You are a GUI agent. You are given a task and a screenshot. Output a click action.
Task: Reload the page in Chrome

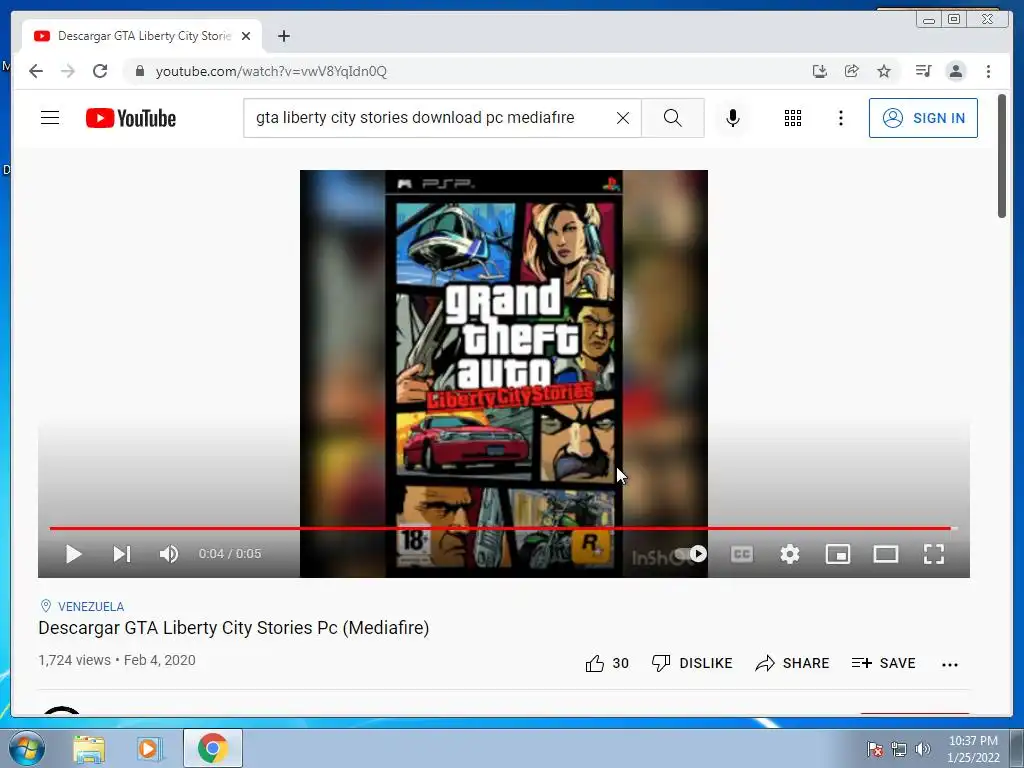pos(100,71)
